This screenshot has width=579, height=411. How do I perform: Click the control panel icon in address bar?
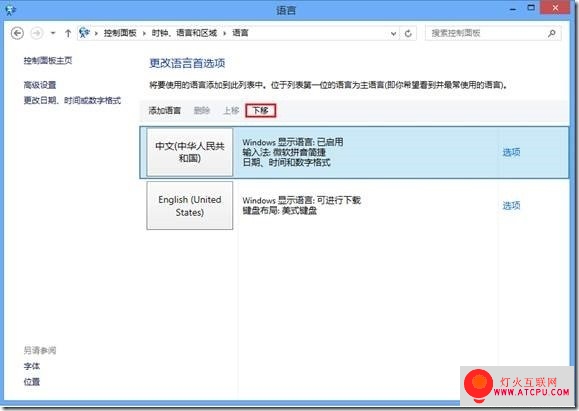click(84, 33)
